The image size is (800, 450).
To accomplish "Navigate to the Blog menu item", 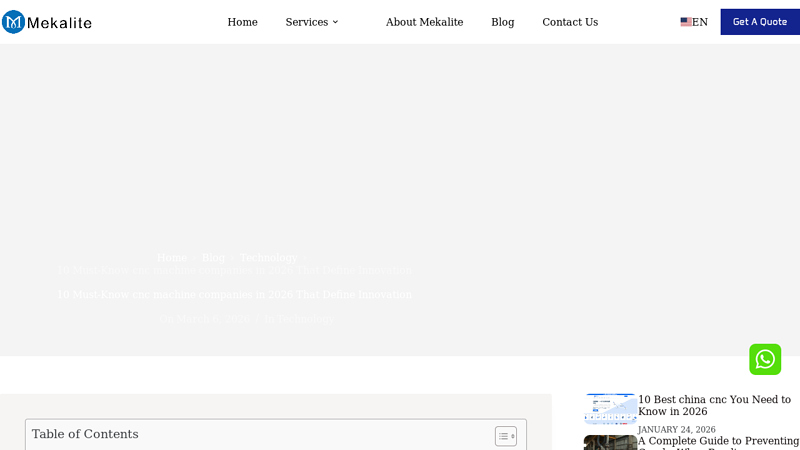I will (x=502, y=22).
